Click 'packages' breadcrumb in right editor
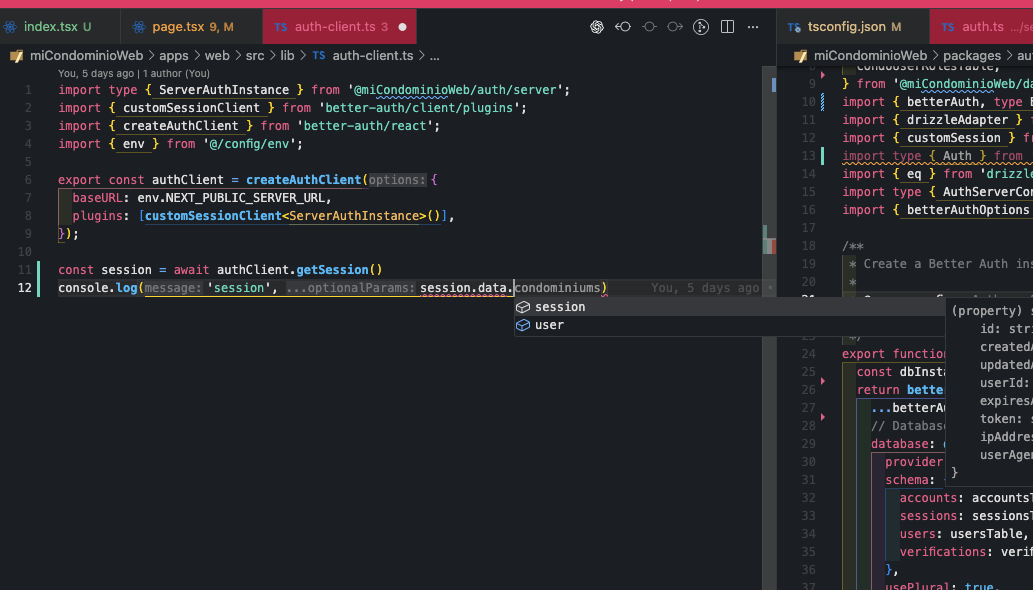 [x=972, y=56]
